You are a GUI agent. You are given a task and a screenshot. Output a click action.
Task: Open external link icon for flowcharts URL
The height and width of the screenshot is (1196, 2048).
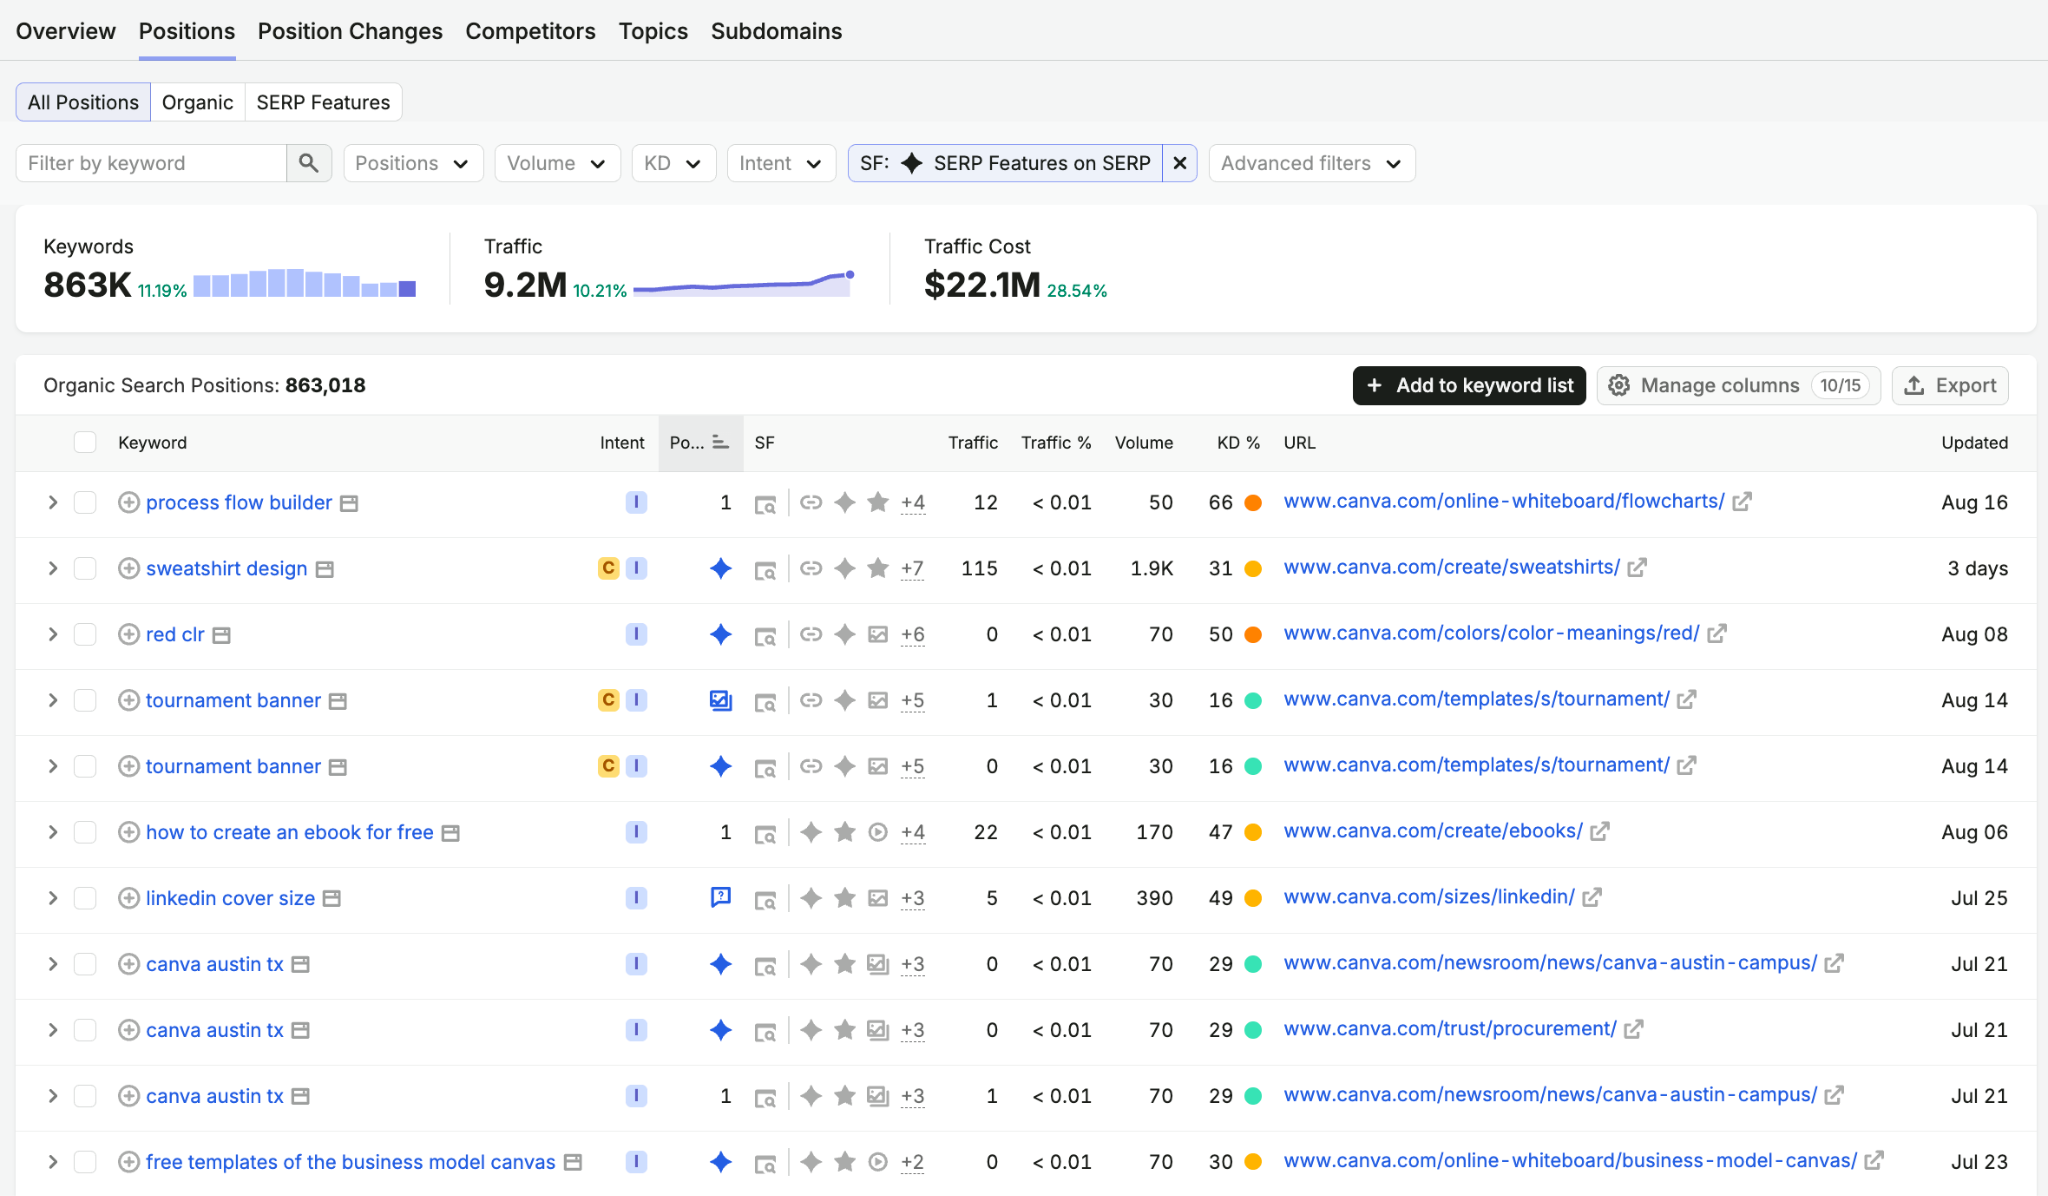(x=1742, y=501)
